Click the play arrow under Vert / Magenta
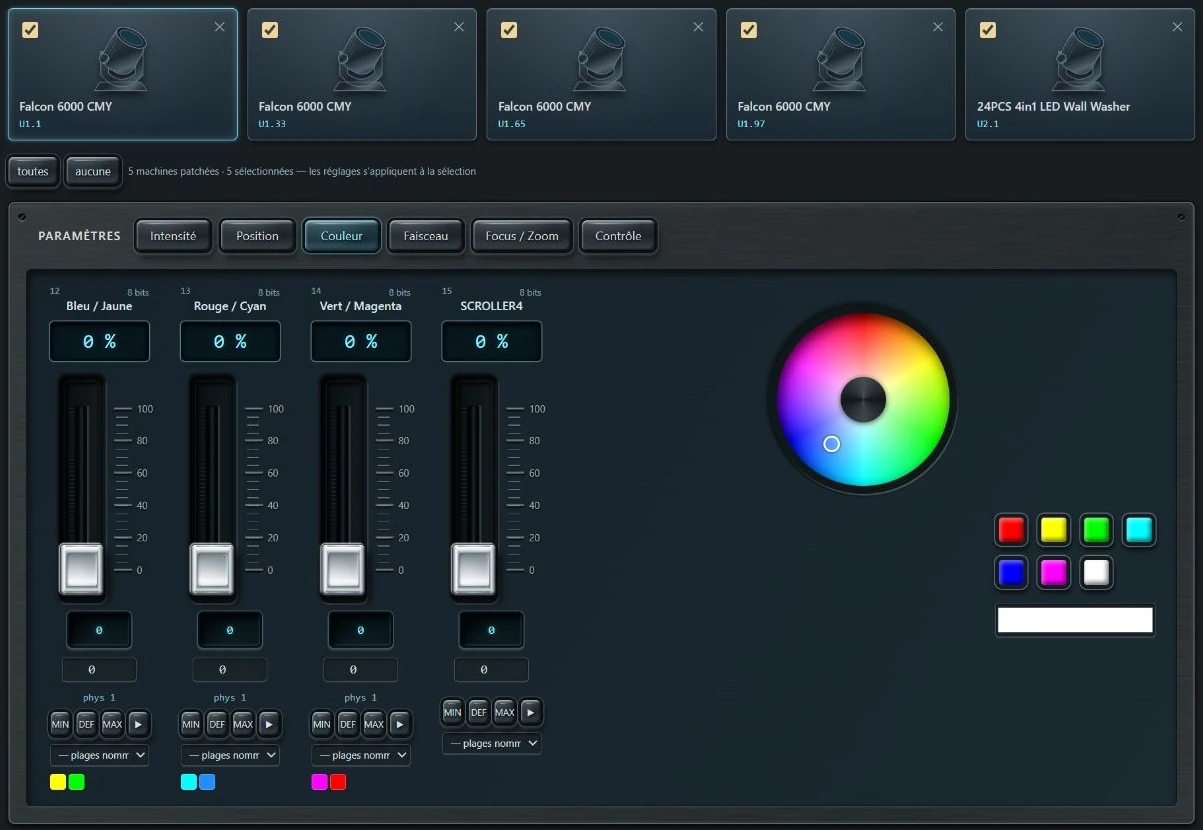The image size is (1203, 830). pyautogui.click(x=400, y=724)
